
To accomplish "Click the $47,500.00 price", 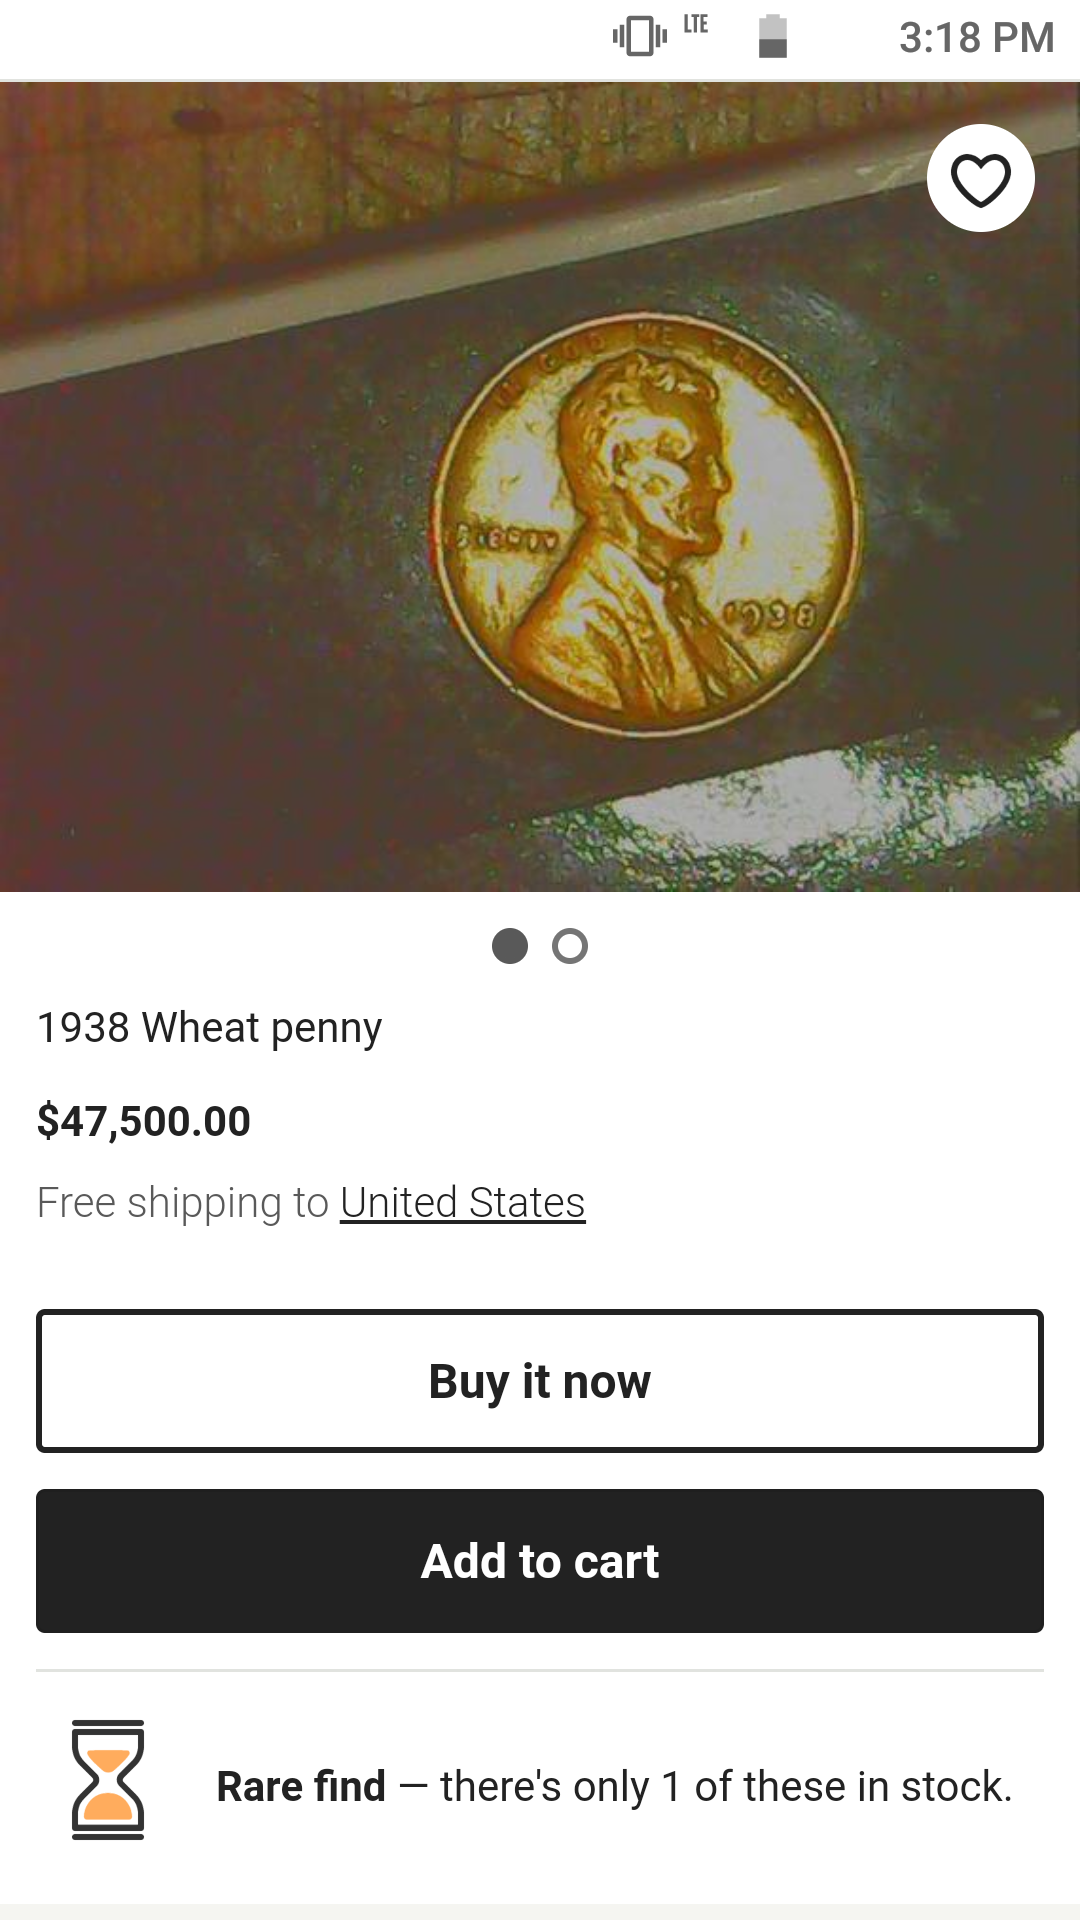I will point(144,1121).
